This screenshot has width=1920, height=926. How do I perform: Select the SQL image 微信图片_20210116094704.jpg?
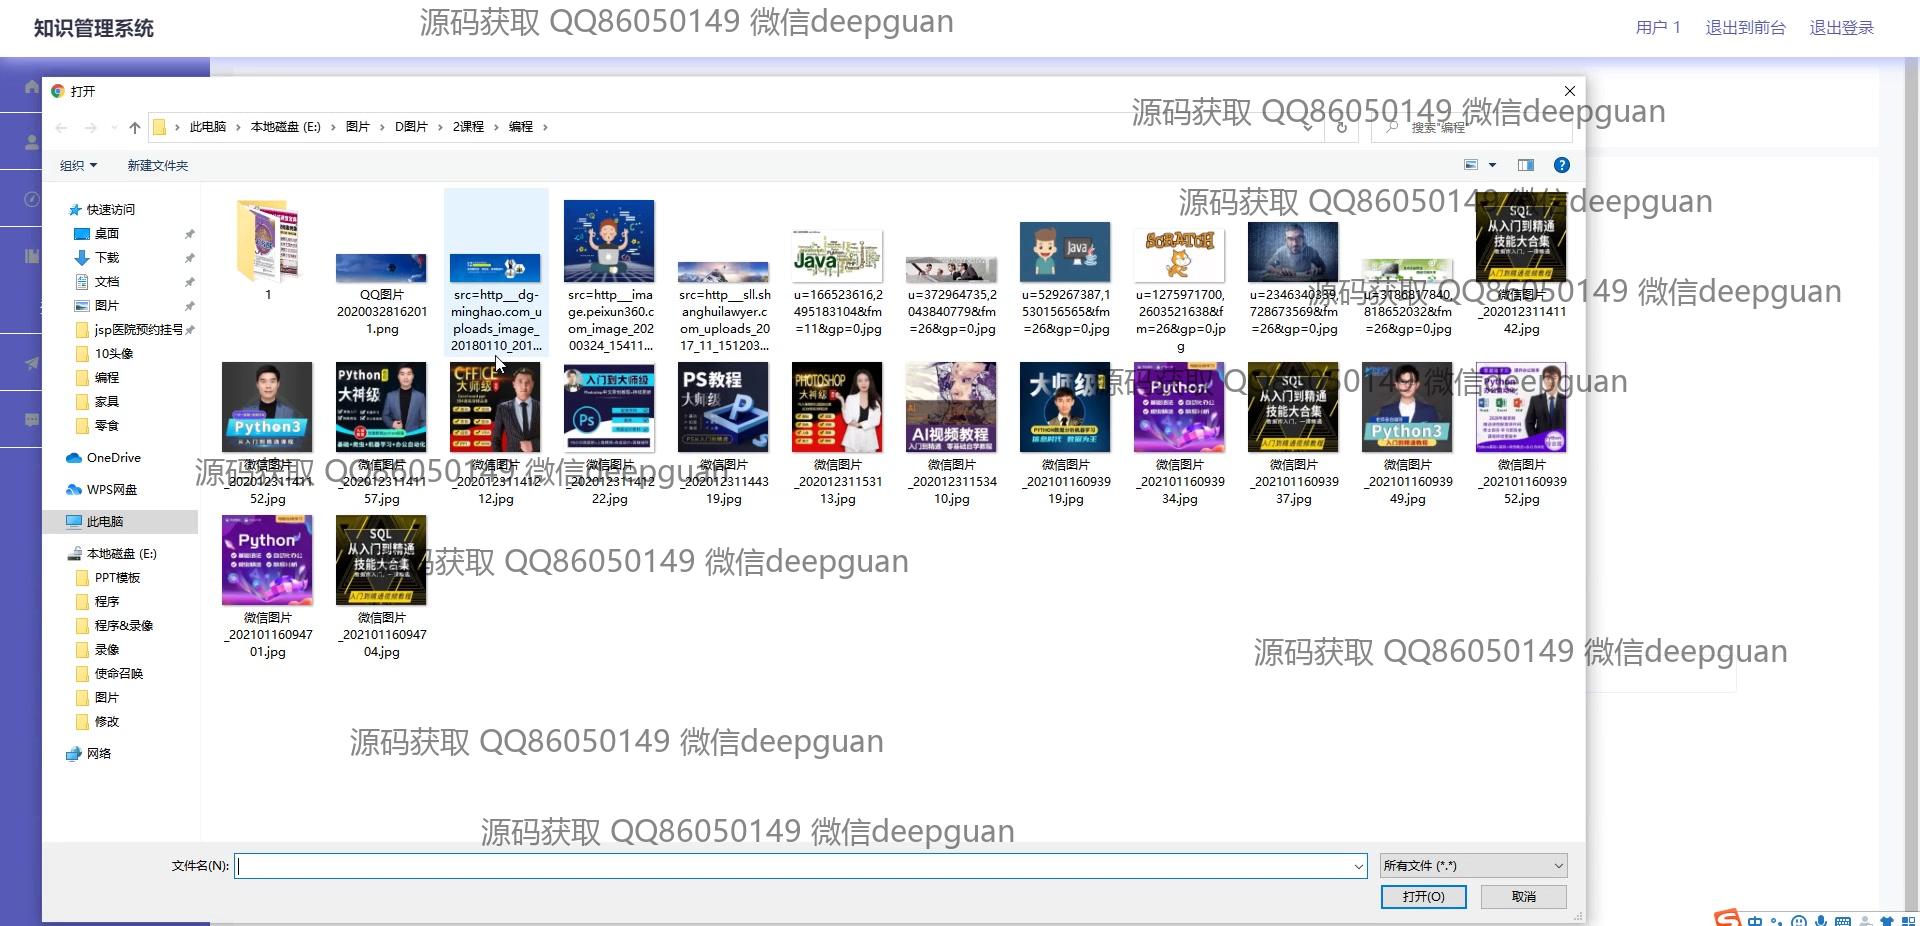pyautogui.click(x=381, y=587)
